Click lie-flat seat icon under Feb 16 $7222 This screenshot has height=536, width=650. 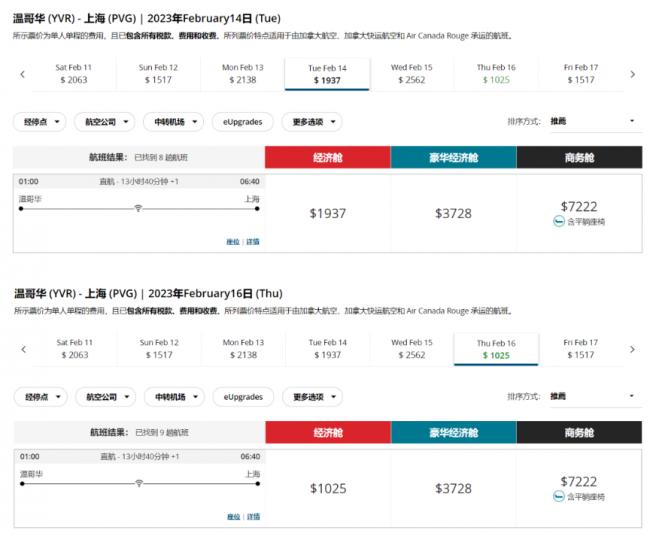[x=559, y=496]
